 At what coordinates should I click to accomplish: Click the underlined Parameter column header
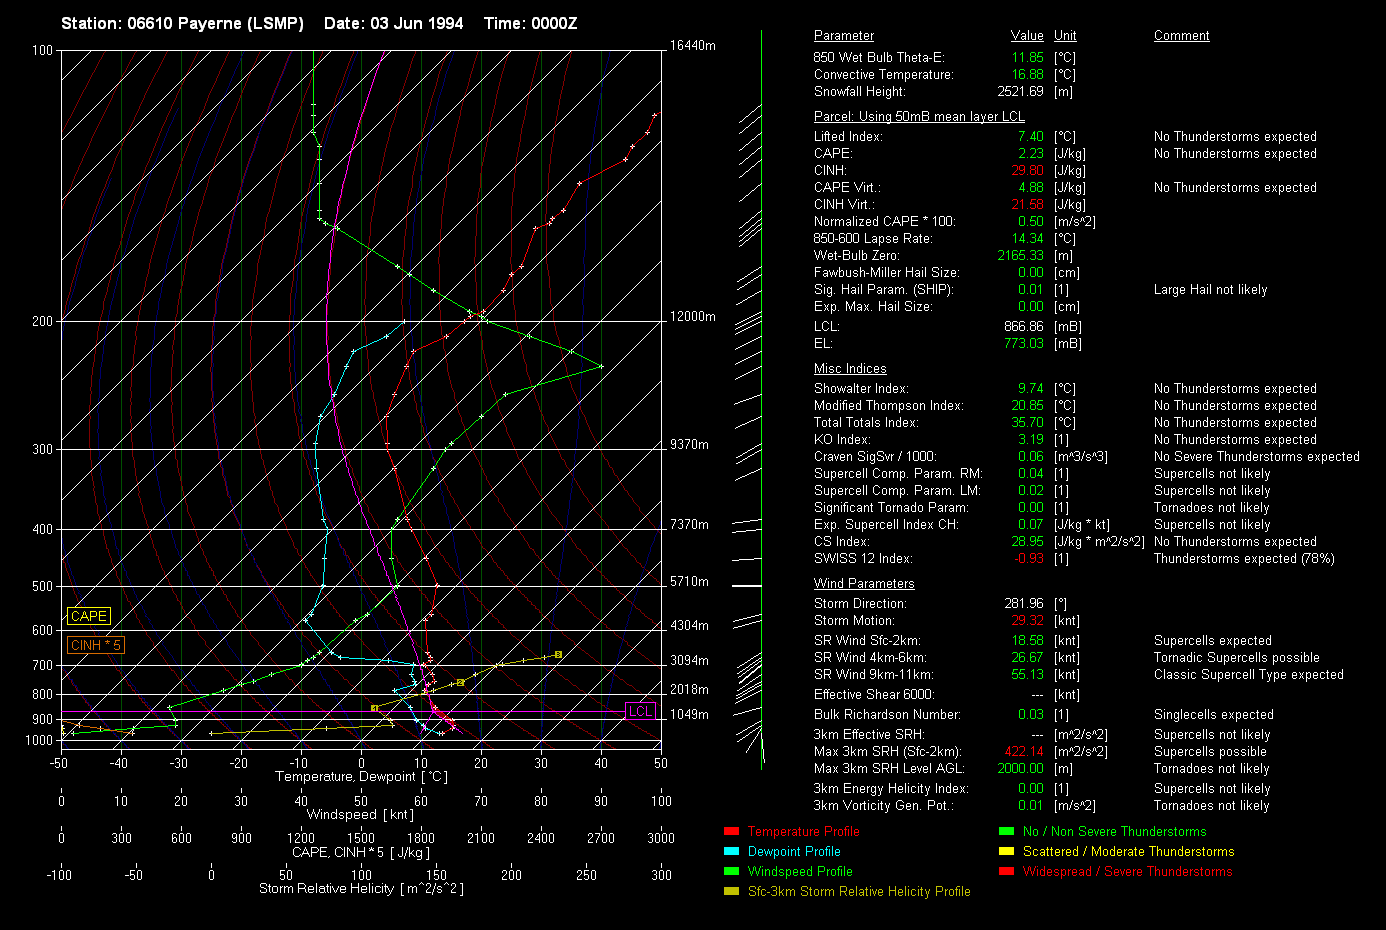click(843, 35)
